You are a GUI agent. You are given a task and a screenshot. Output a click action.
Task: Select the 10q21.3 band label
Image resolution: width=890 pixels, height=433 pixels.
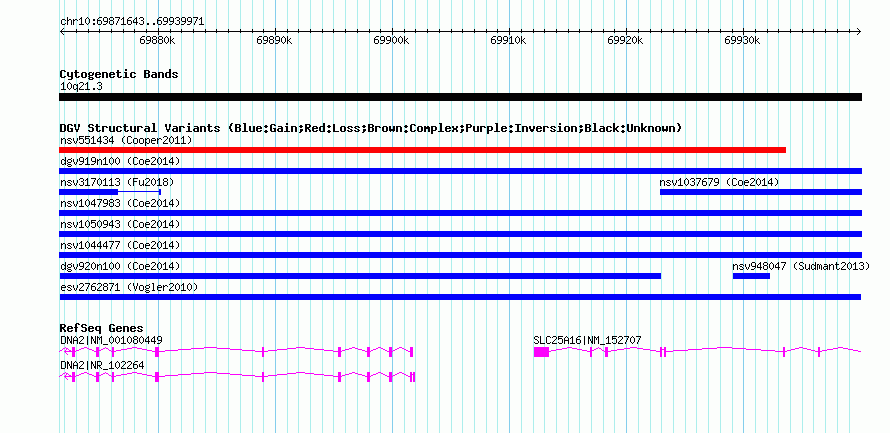click(x=81, y=87)
